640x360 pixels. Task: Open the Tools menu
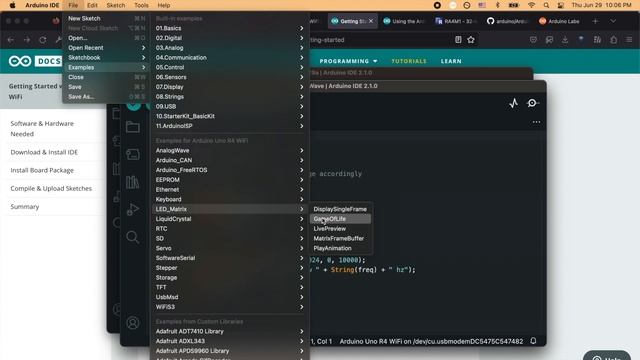(141, 5)
